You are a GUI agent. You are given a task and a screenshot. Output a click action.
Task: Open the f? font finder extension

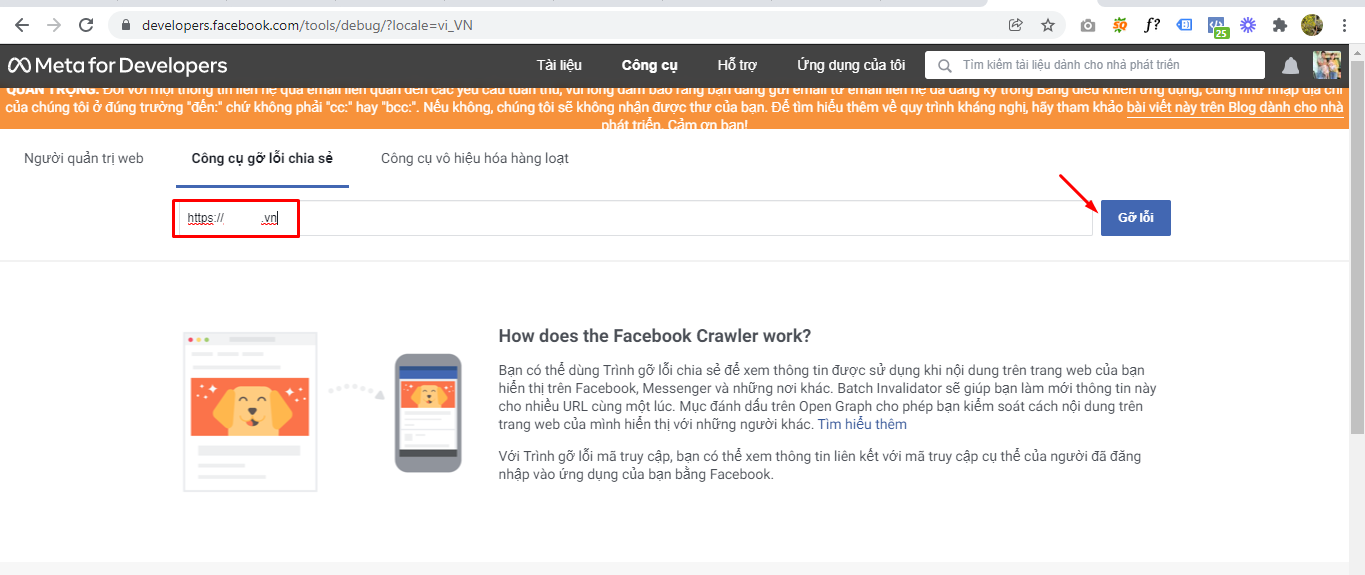[x=1152, y=25]
